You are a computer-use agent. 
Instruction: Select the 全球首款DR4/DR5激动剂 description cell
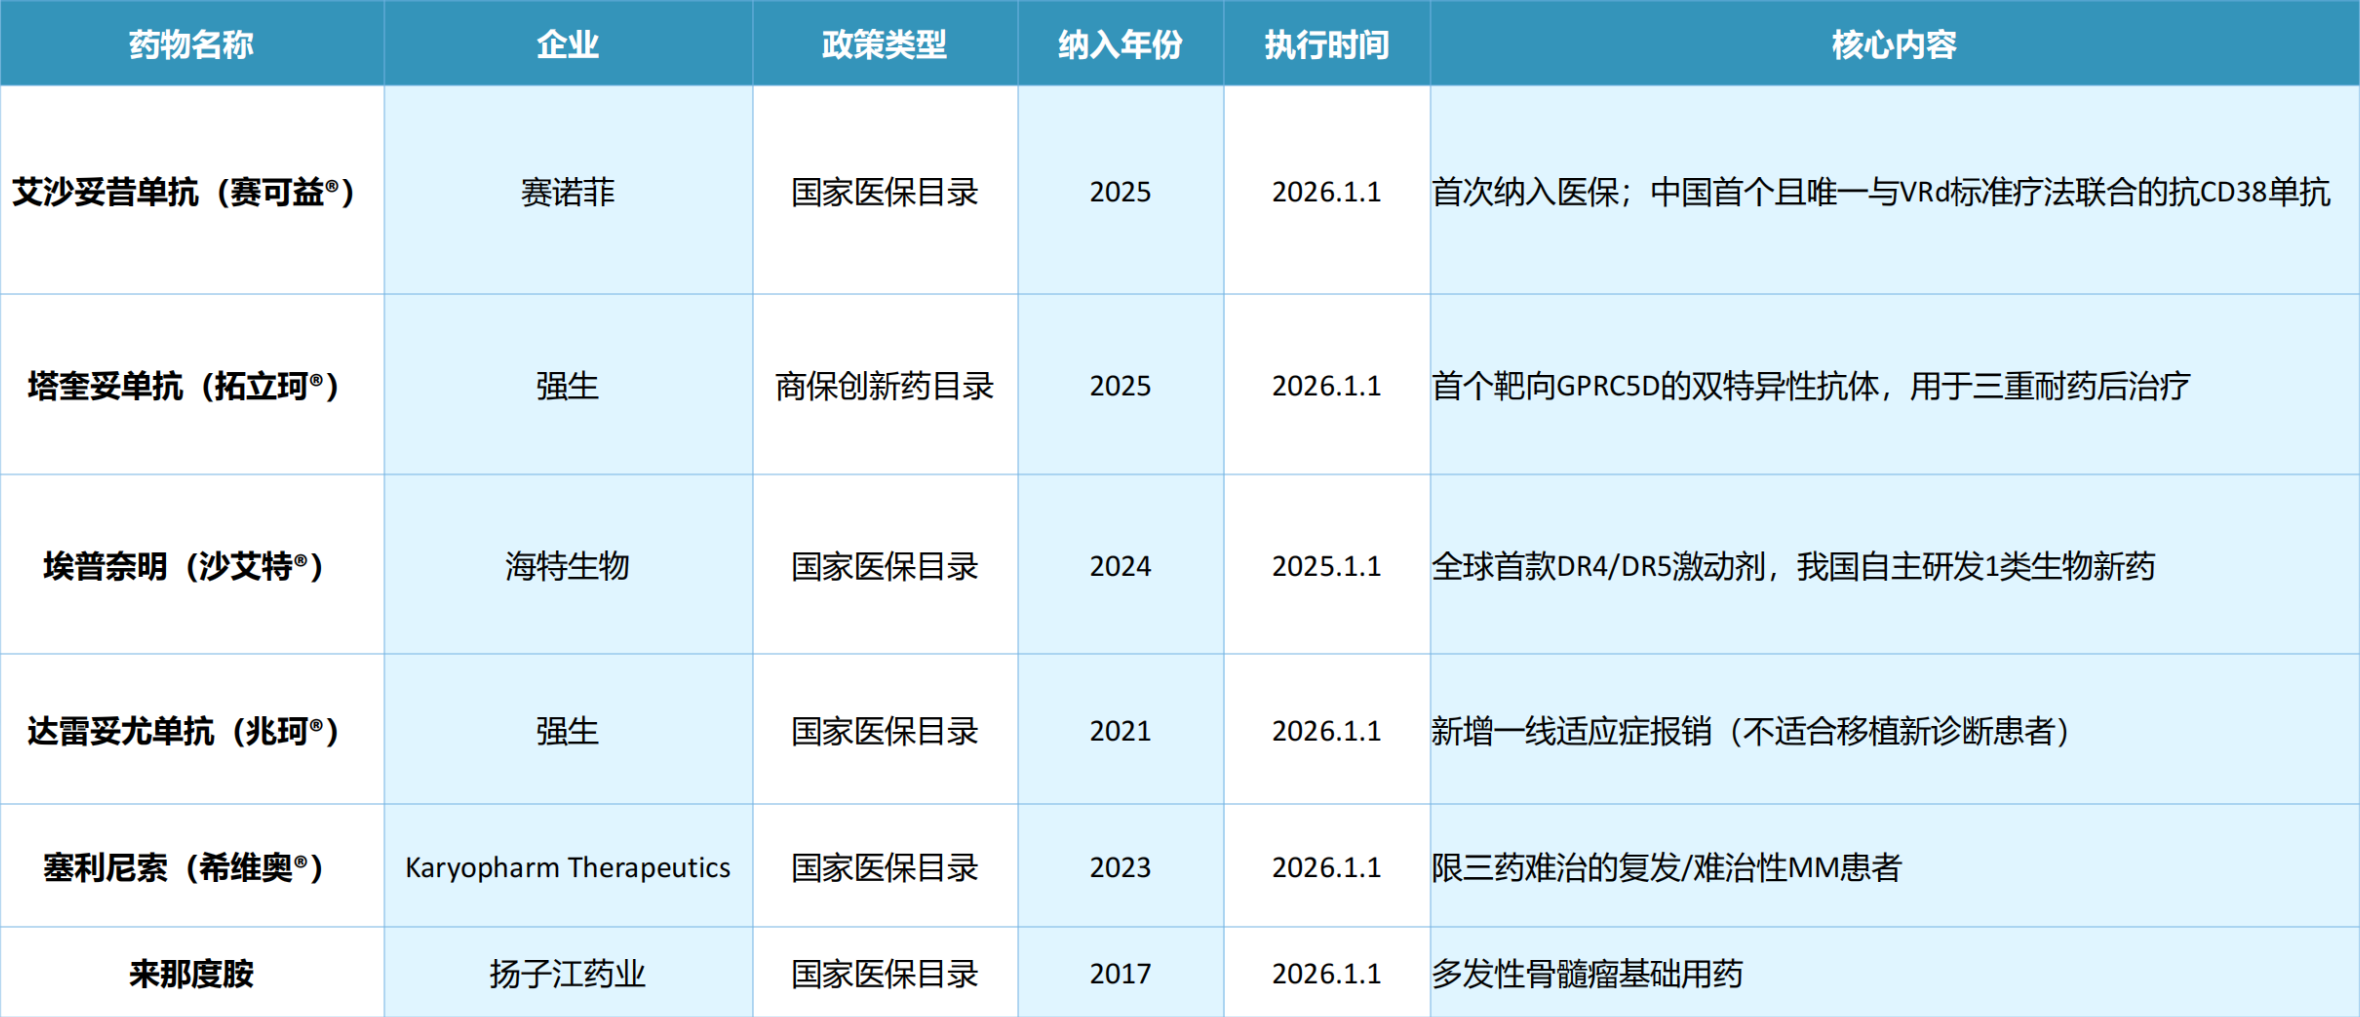(x=1895, y=565)
